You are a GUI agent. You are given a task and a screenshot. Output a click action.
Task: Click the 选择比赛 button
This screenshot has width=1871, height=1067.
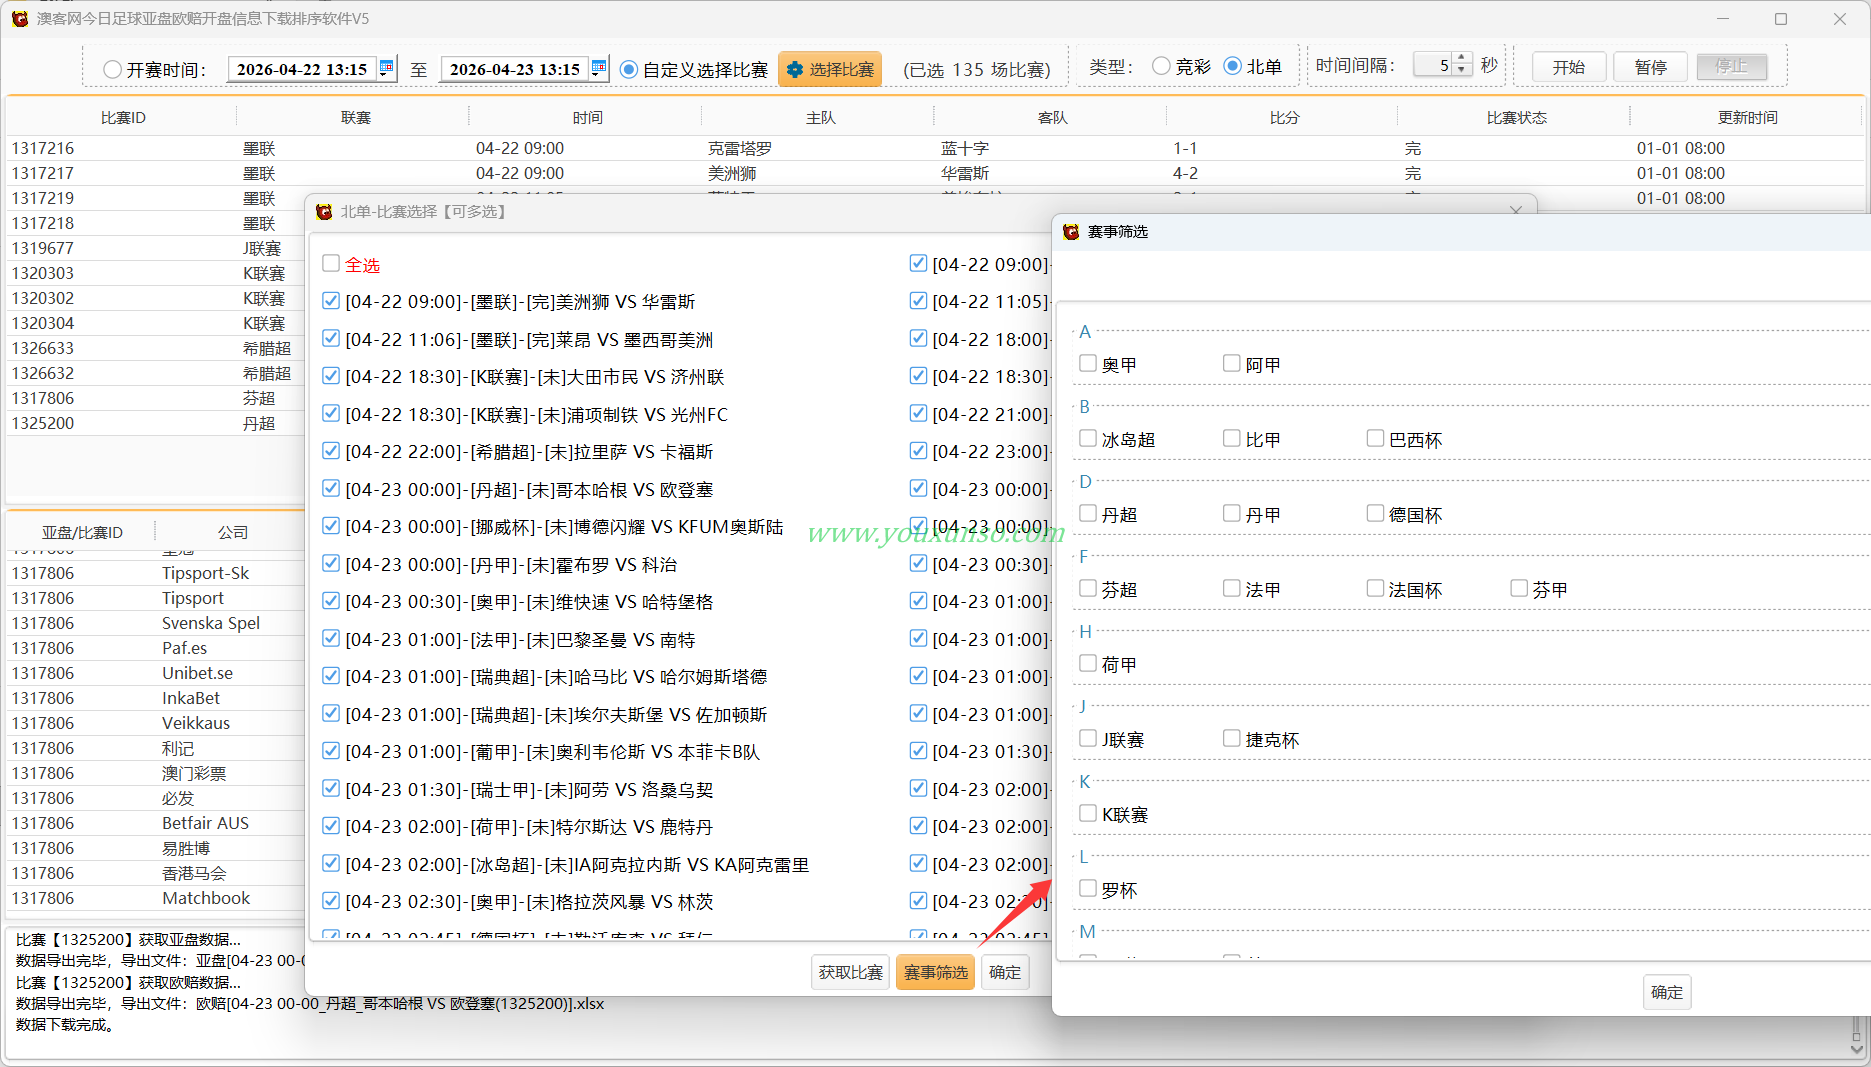tap(830, 69)
